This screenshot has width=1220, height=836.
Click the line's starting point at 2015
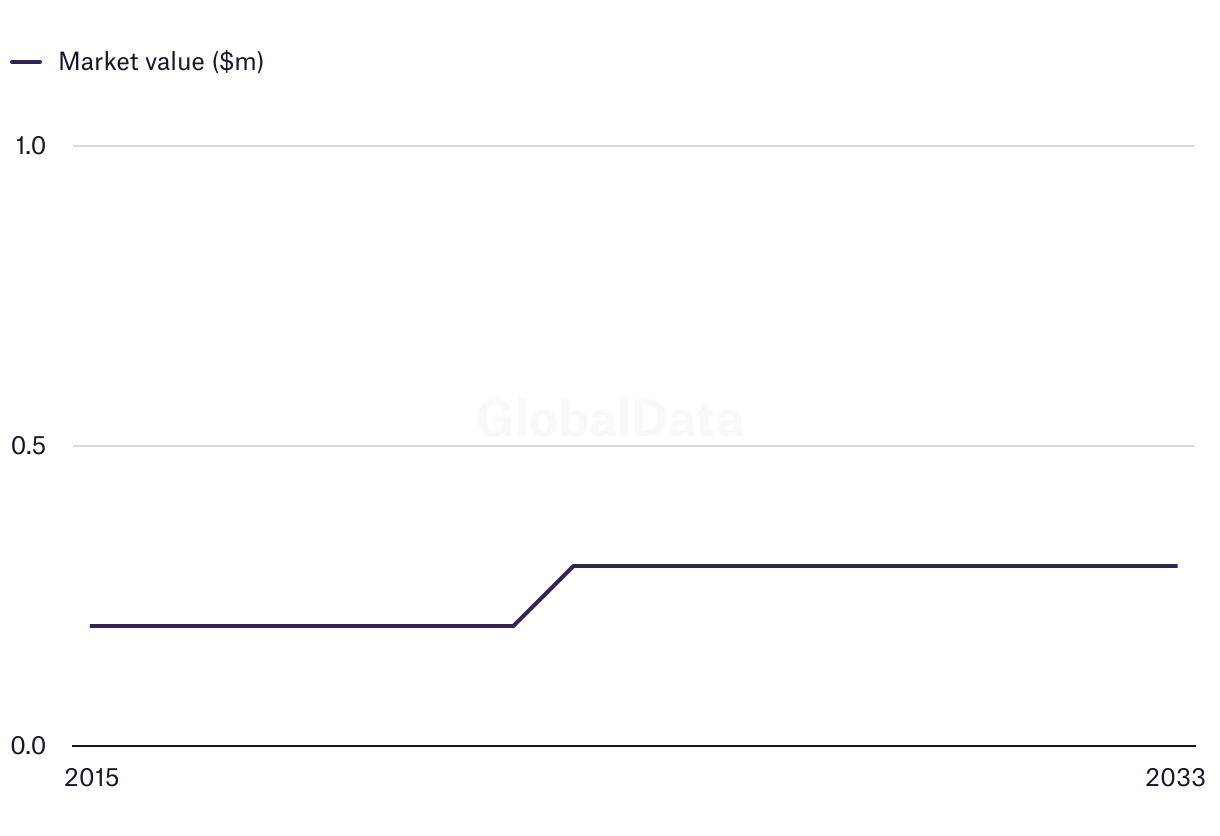(91, 626)
